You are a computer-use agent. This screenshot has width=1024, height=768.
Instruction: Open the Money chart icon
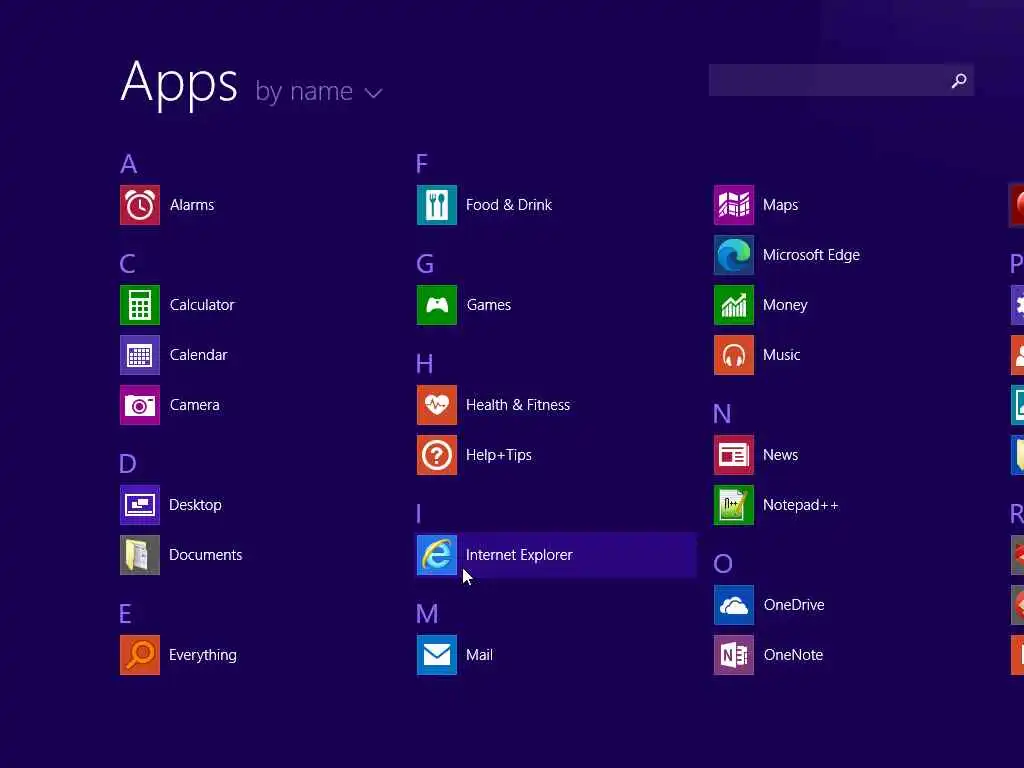point(734,305)
